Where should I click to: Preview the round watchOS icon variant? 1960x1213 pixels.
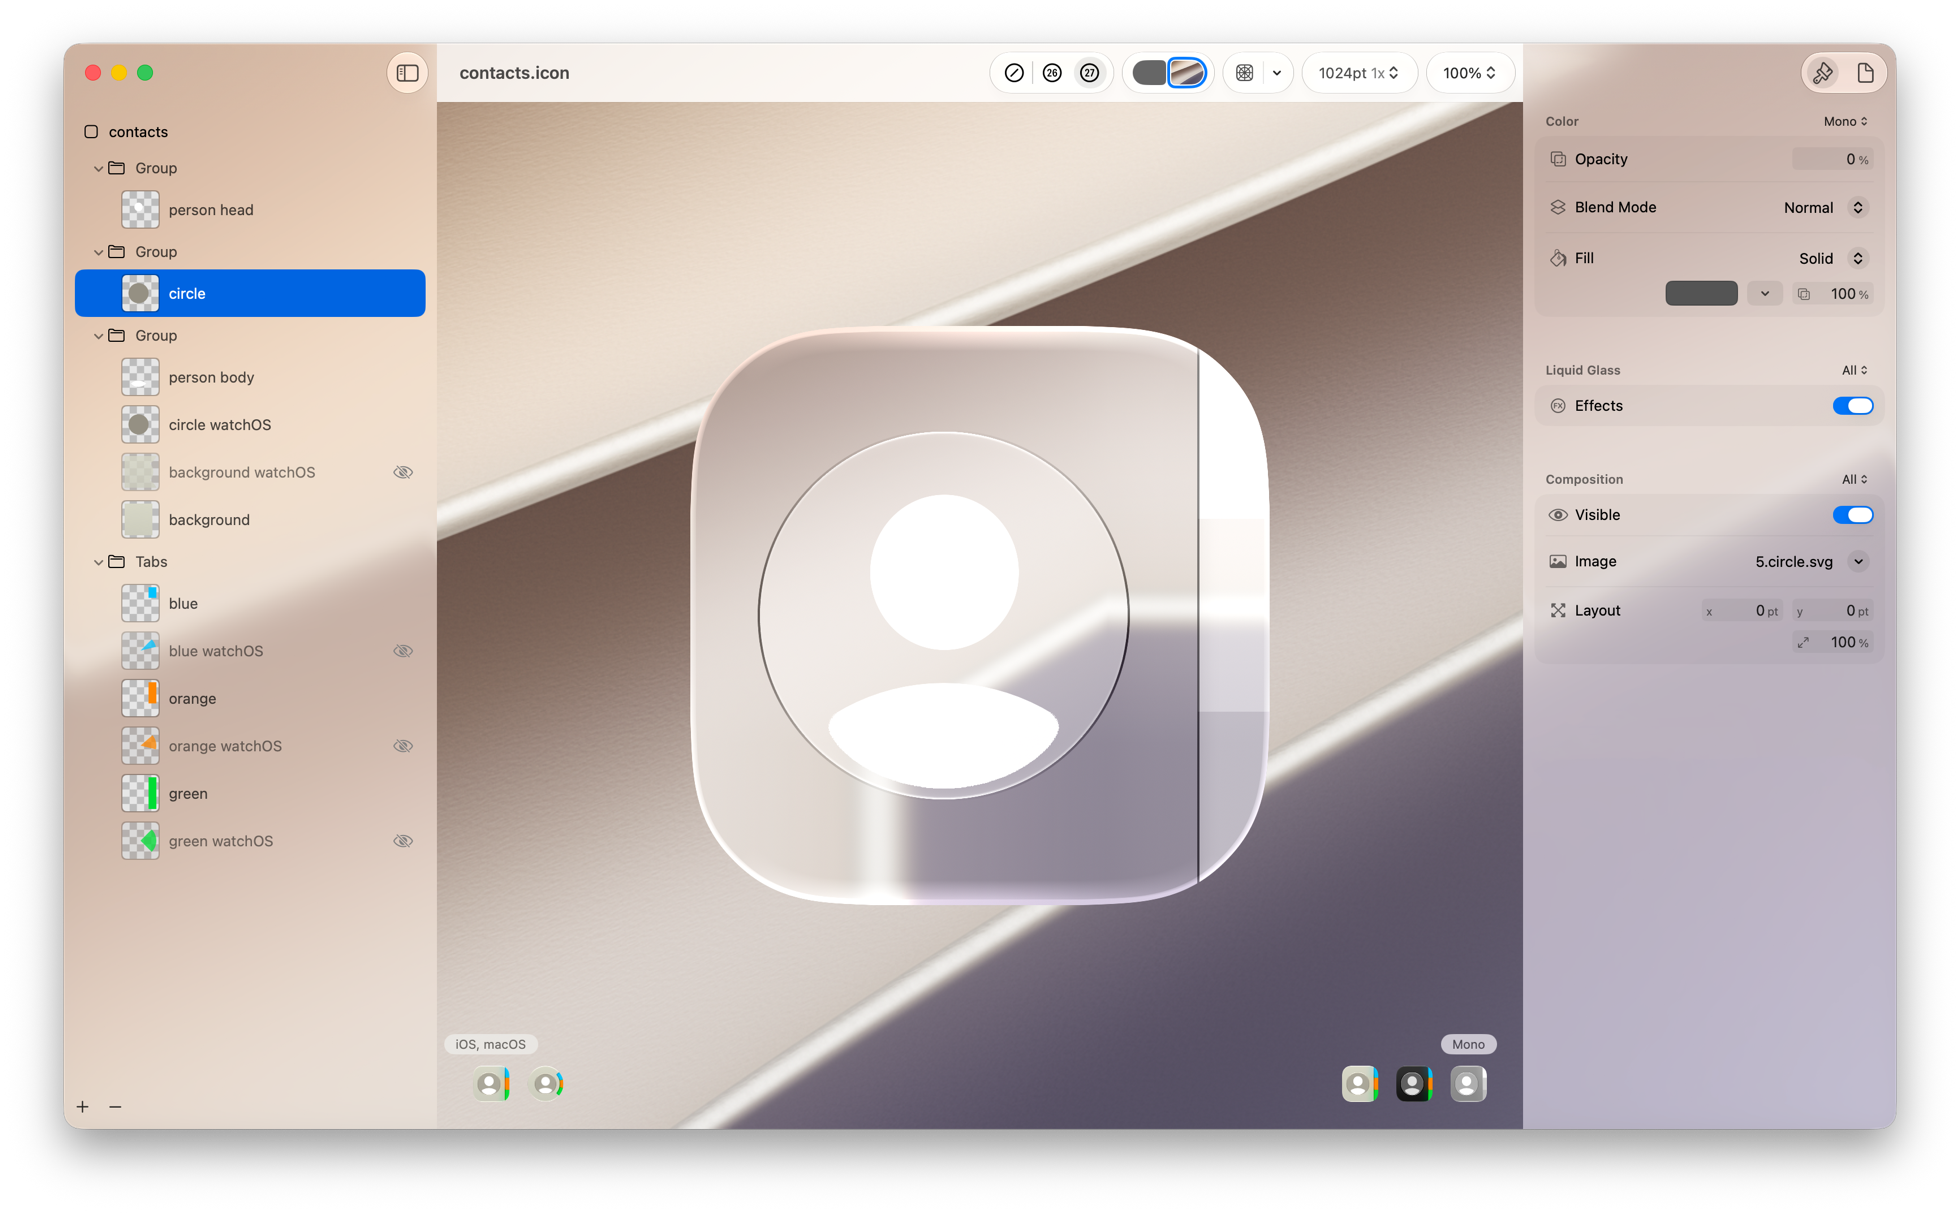pyautogui.click(x=547, y=1084)
